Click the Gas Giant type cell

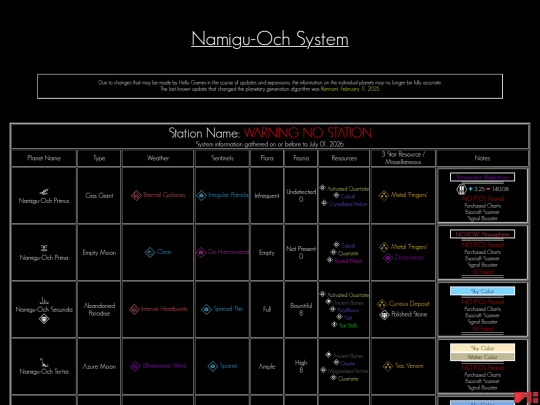[x=99, y=196]
